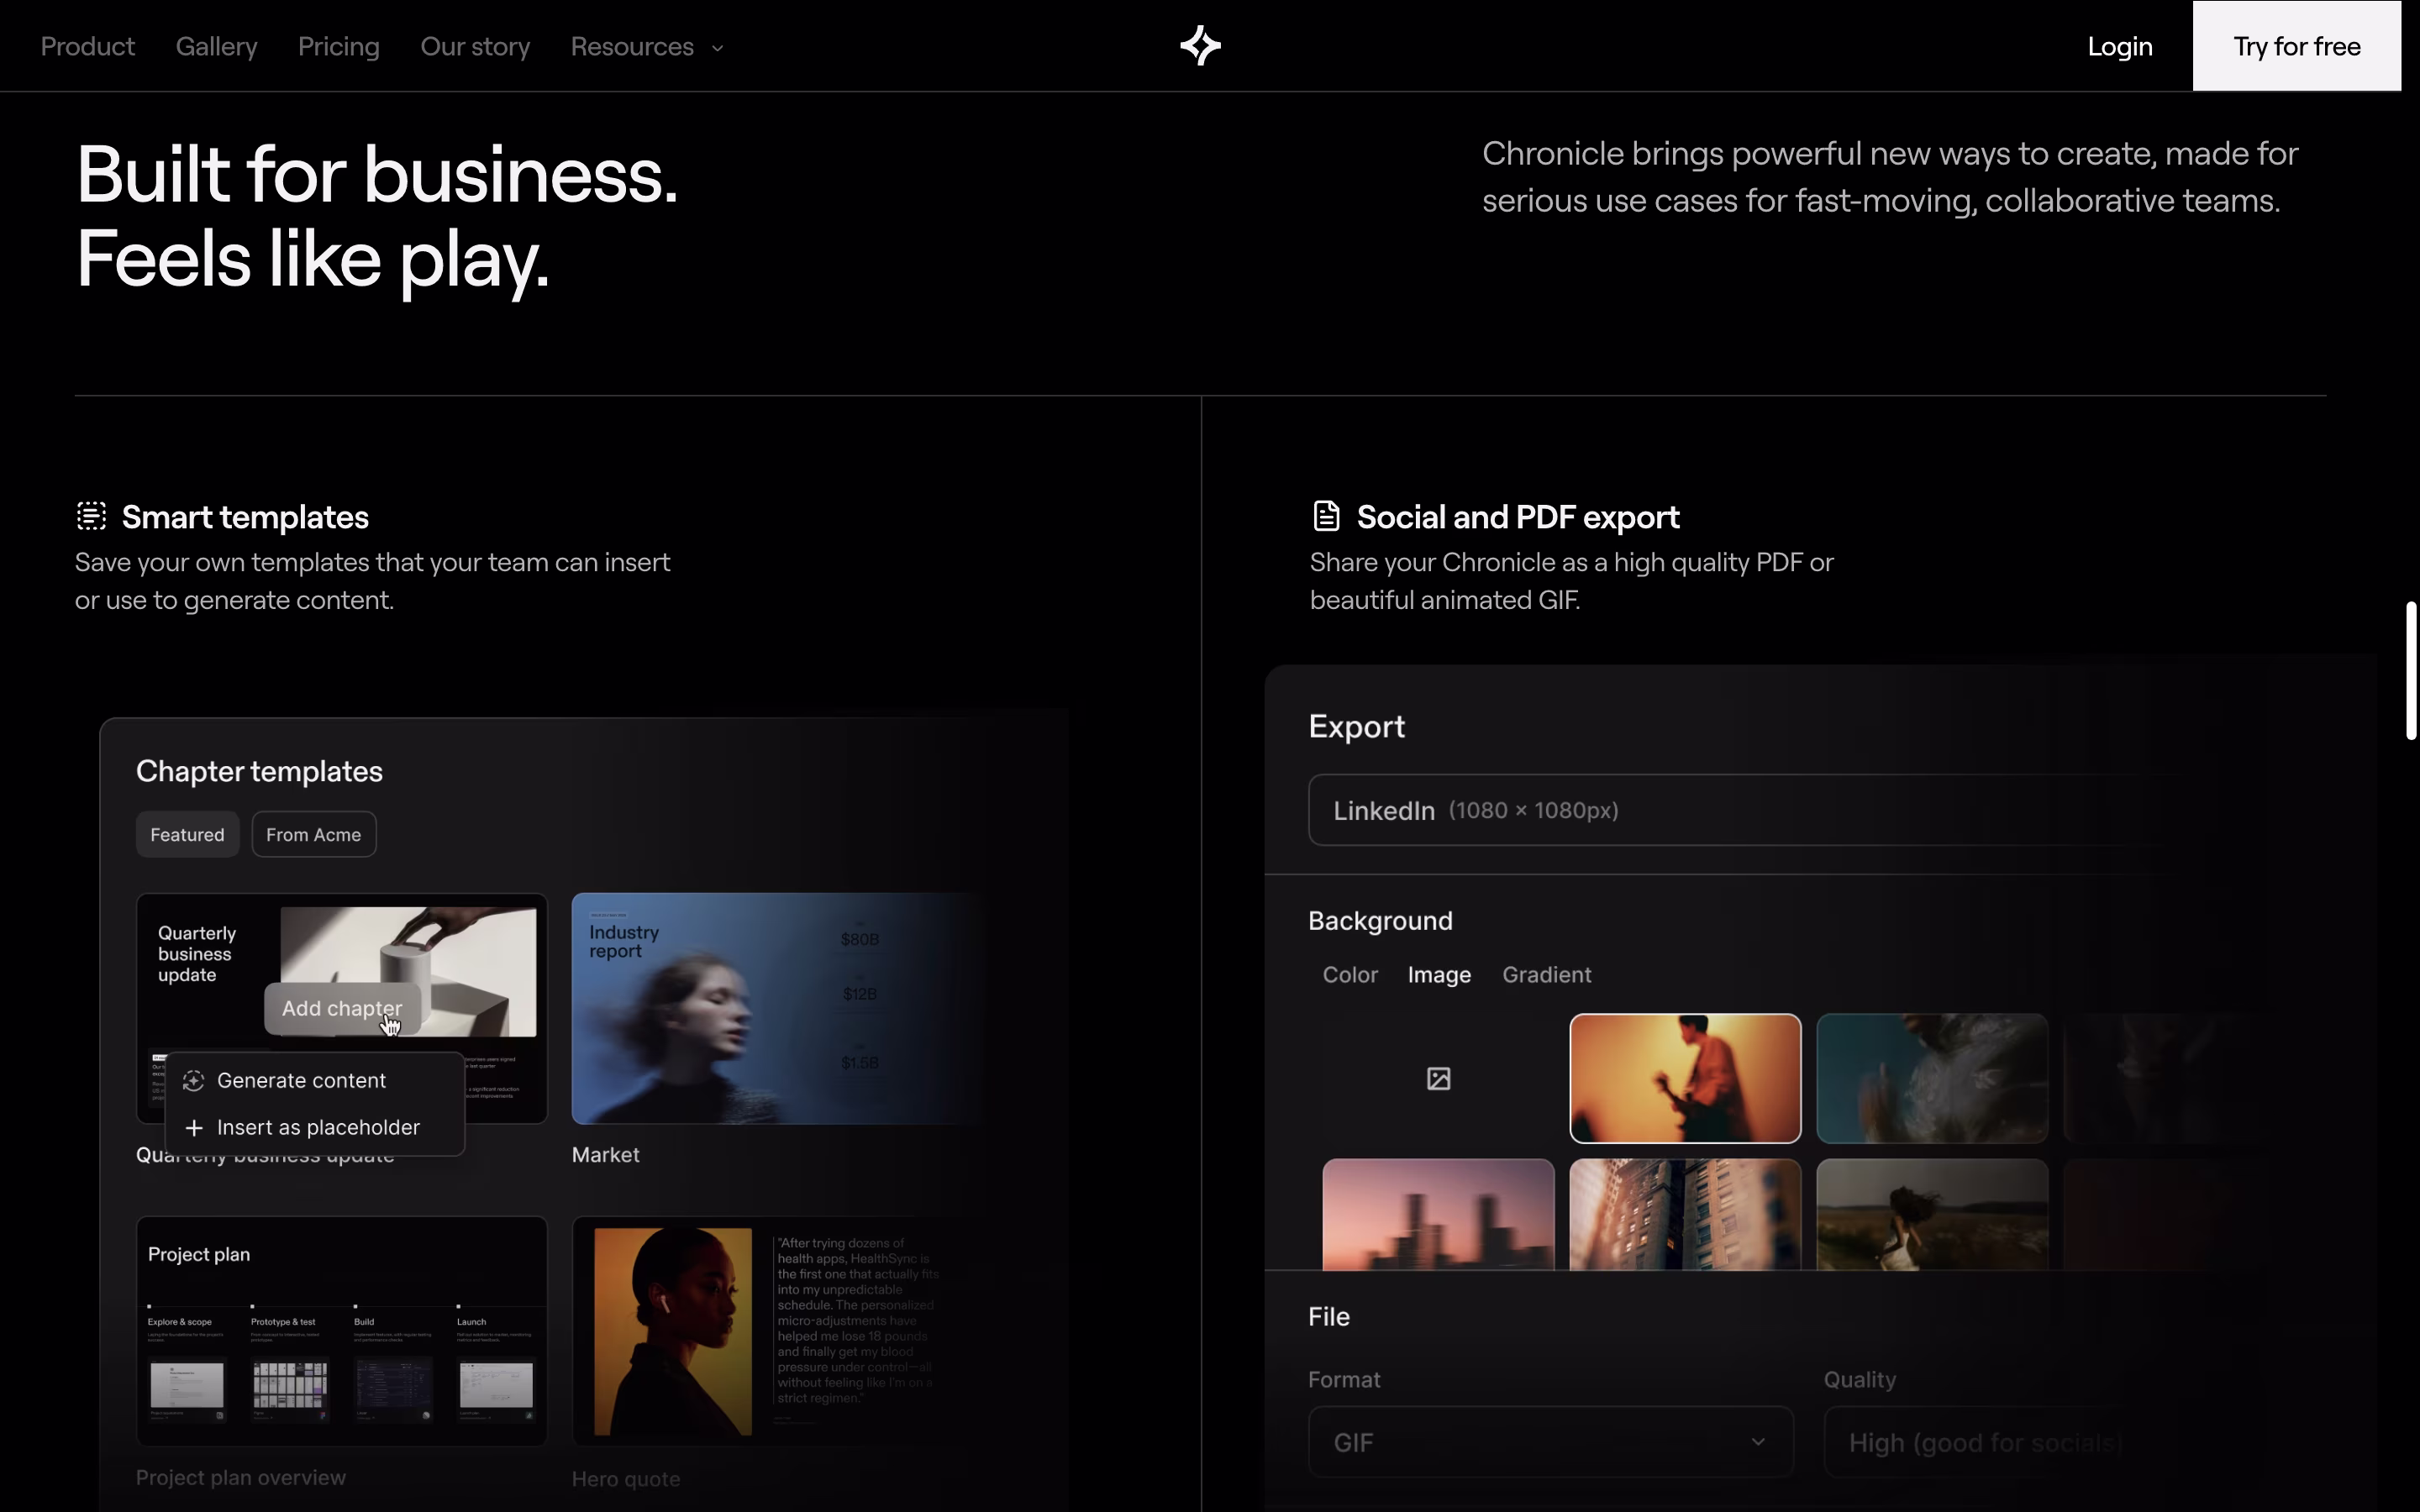This screenshot has width=2420, height=1512.
Task: Choose Insert as placeholder option
Action: [x=315, y=1128]
